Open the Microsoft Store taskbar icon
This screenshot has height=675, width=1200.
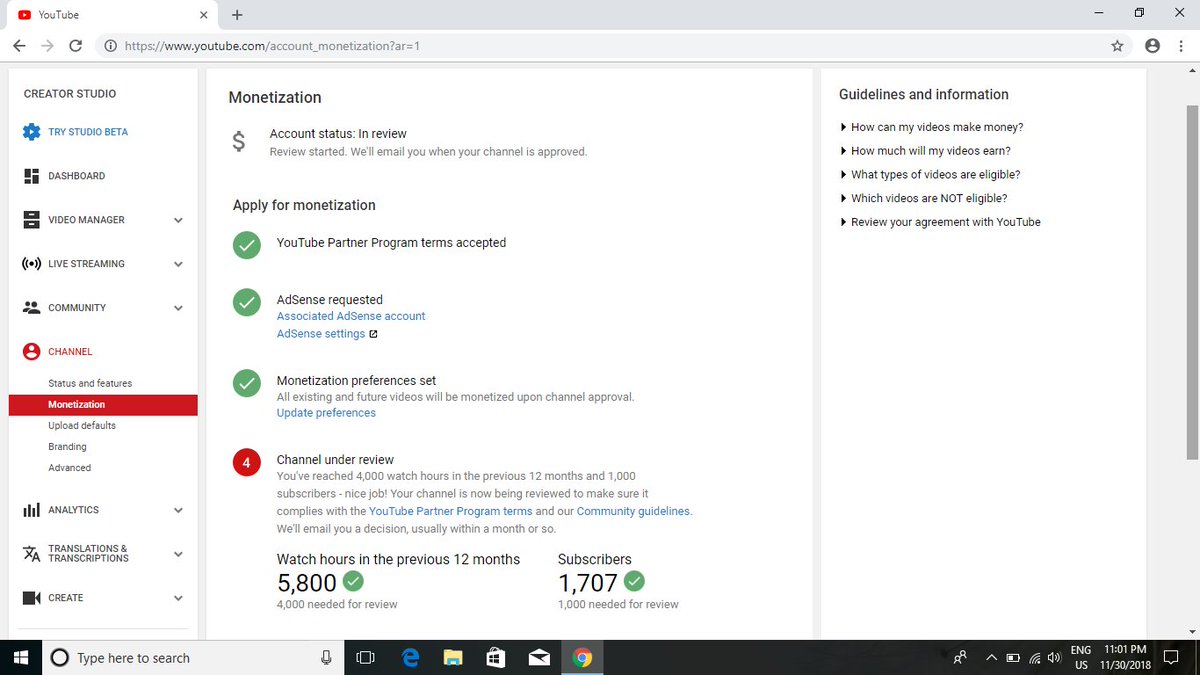coord(496,658)
